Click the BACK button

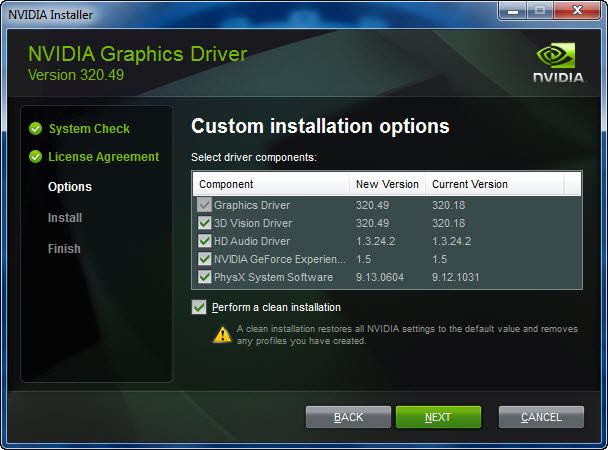pos(348,417)
